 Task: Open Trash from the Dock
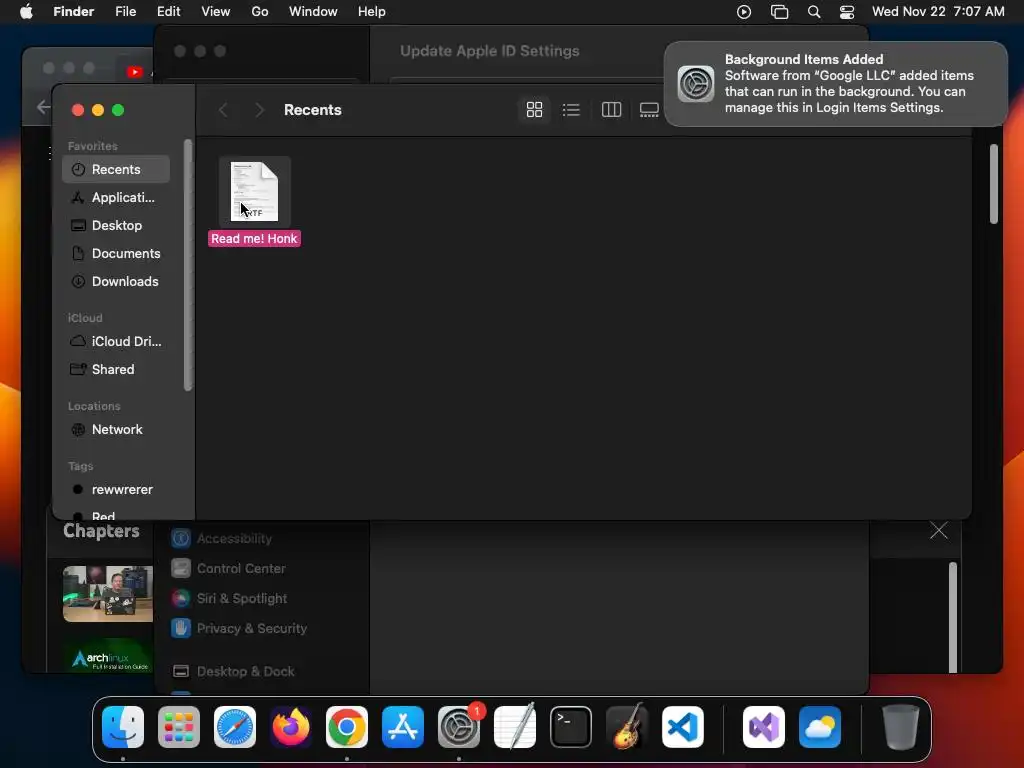901,727
